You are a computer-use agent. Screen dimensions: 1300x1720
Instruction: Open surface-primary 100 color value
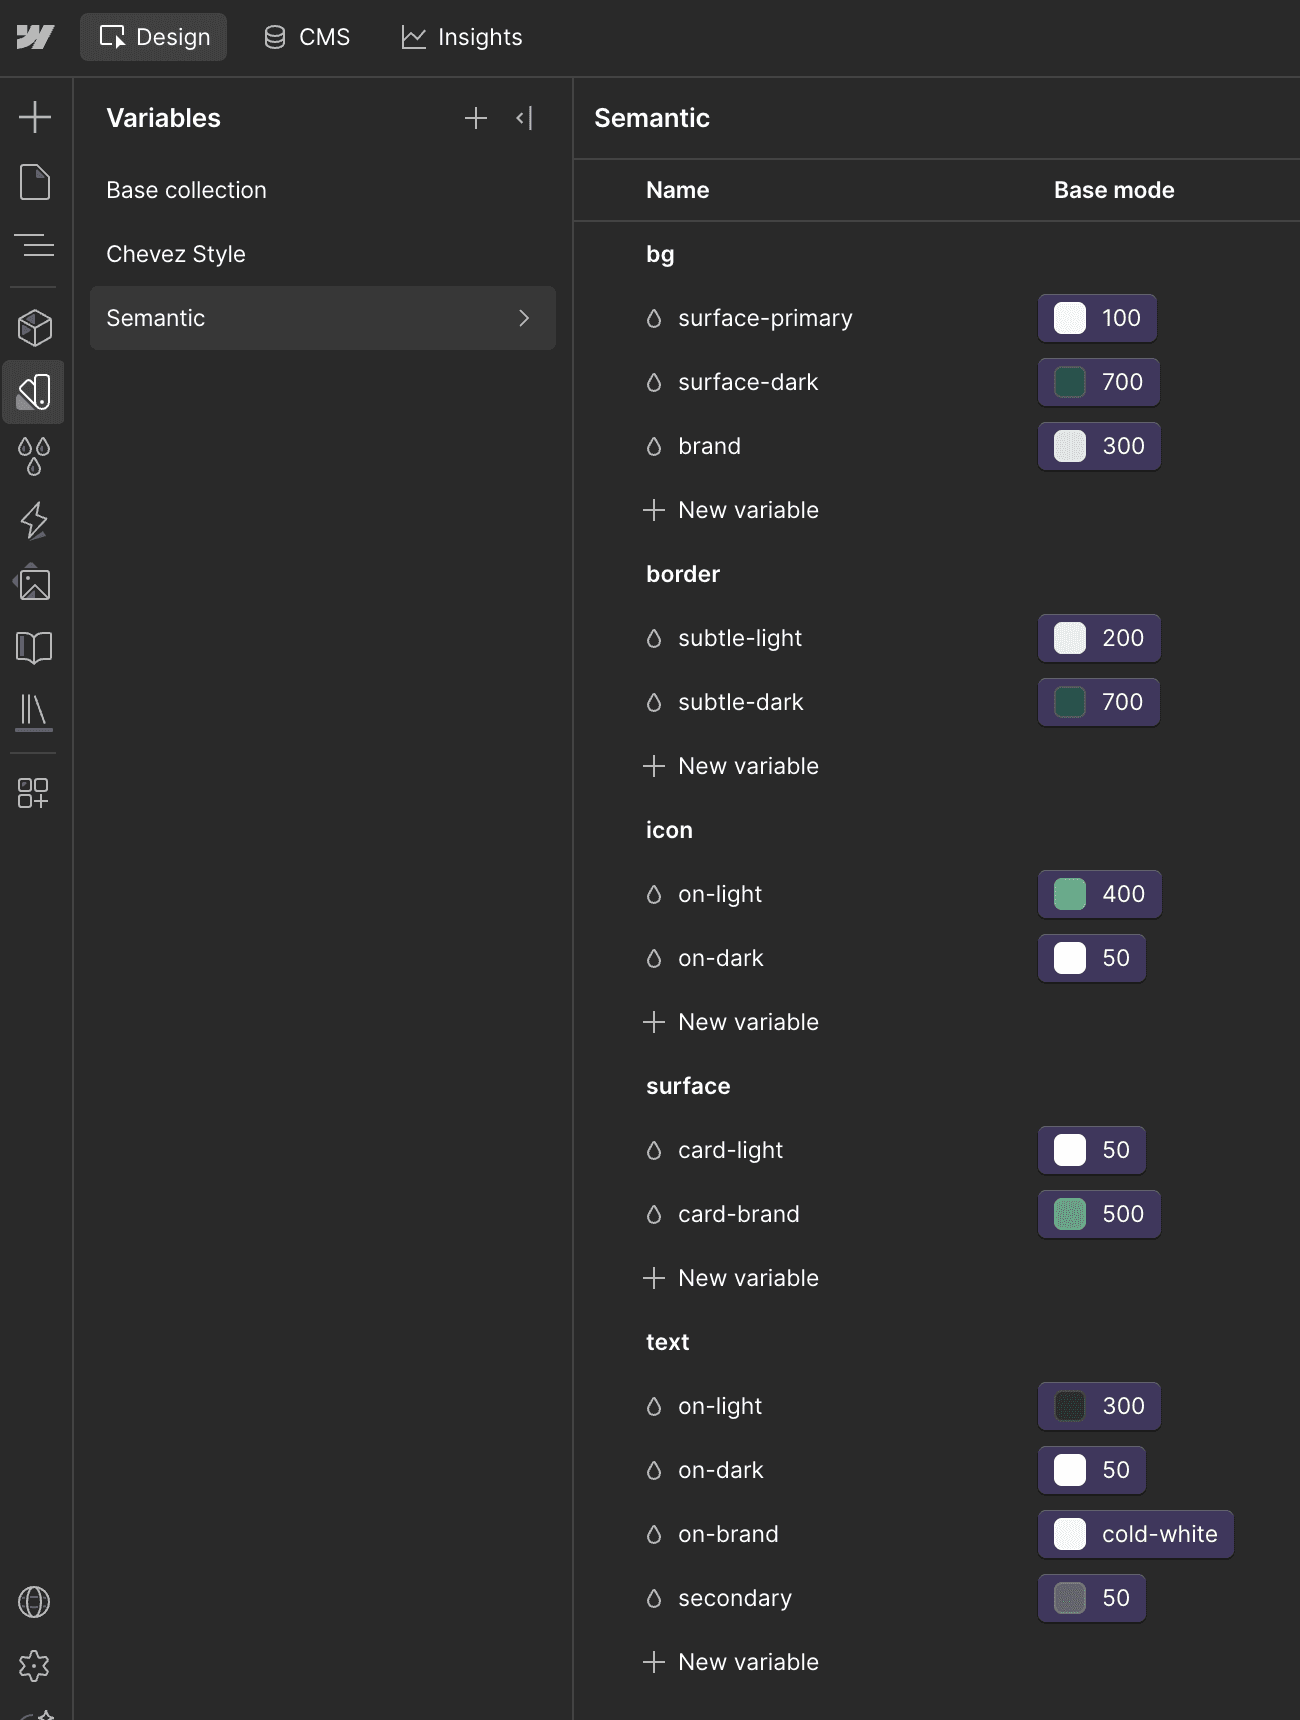(x=1097, y=318)
